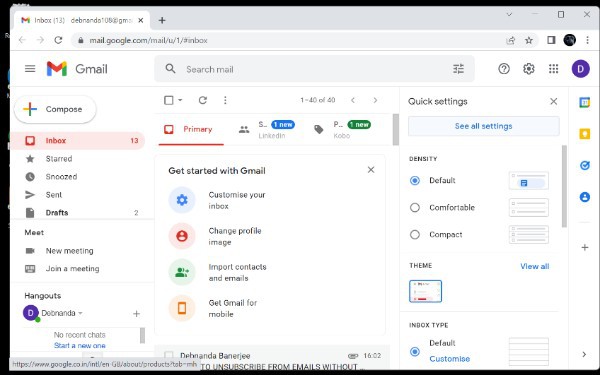Open Google Tasks side panel icon
This screenshot has height=375, width=600.
pos(584,165)
